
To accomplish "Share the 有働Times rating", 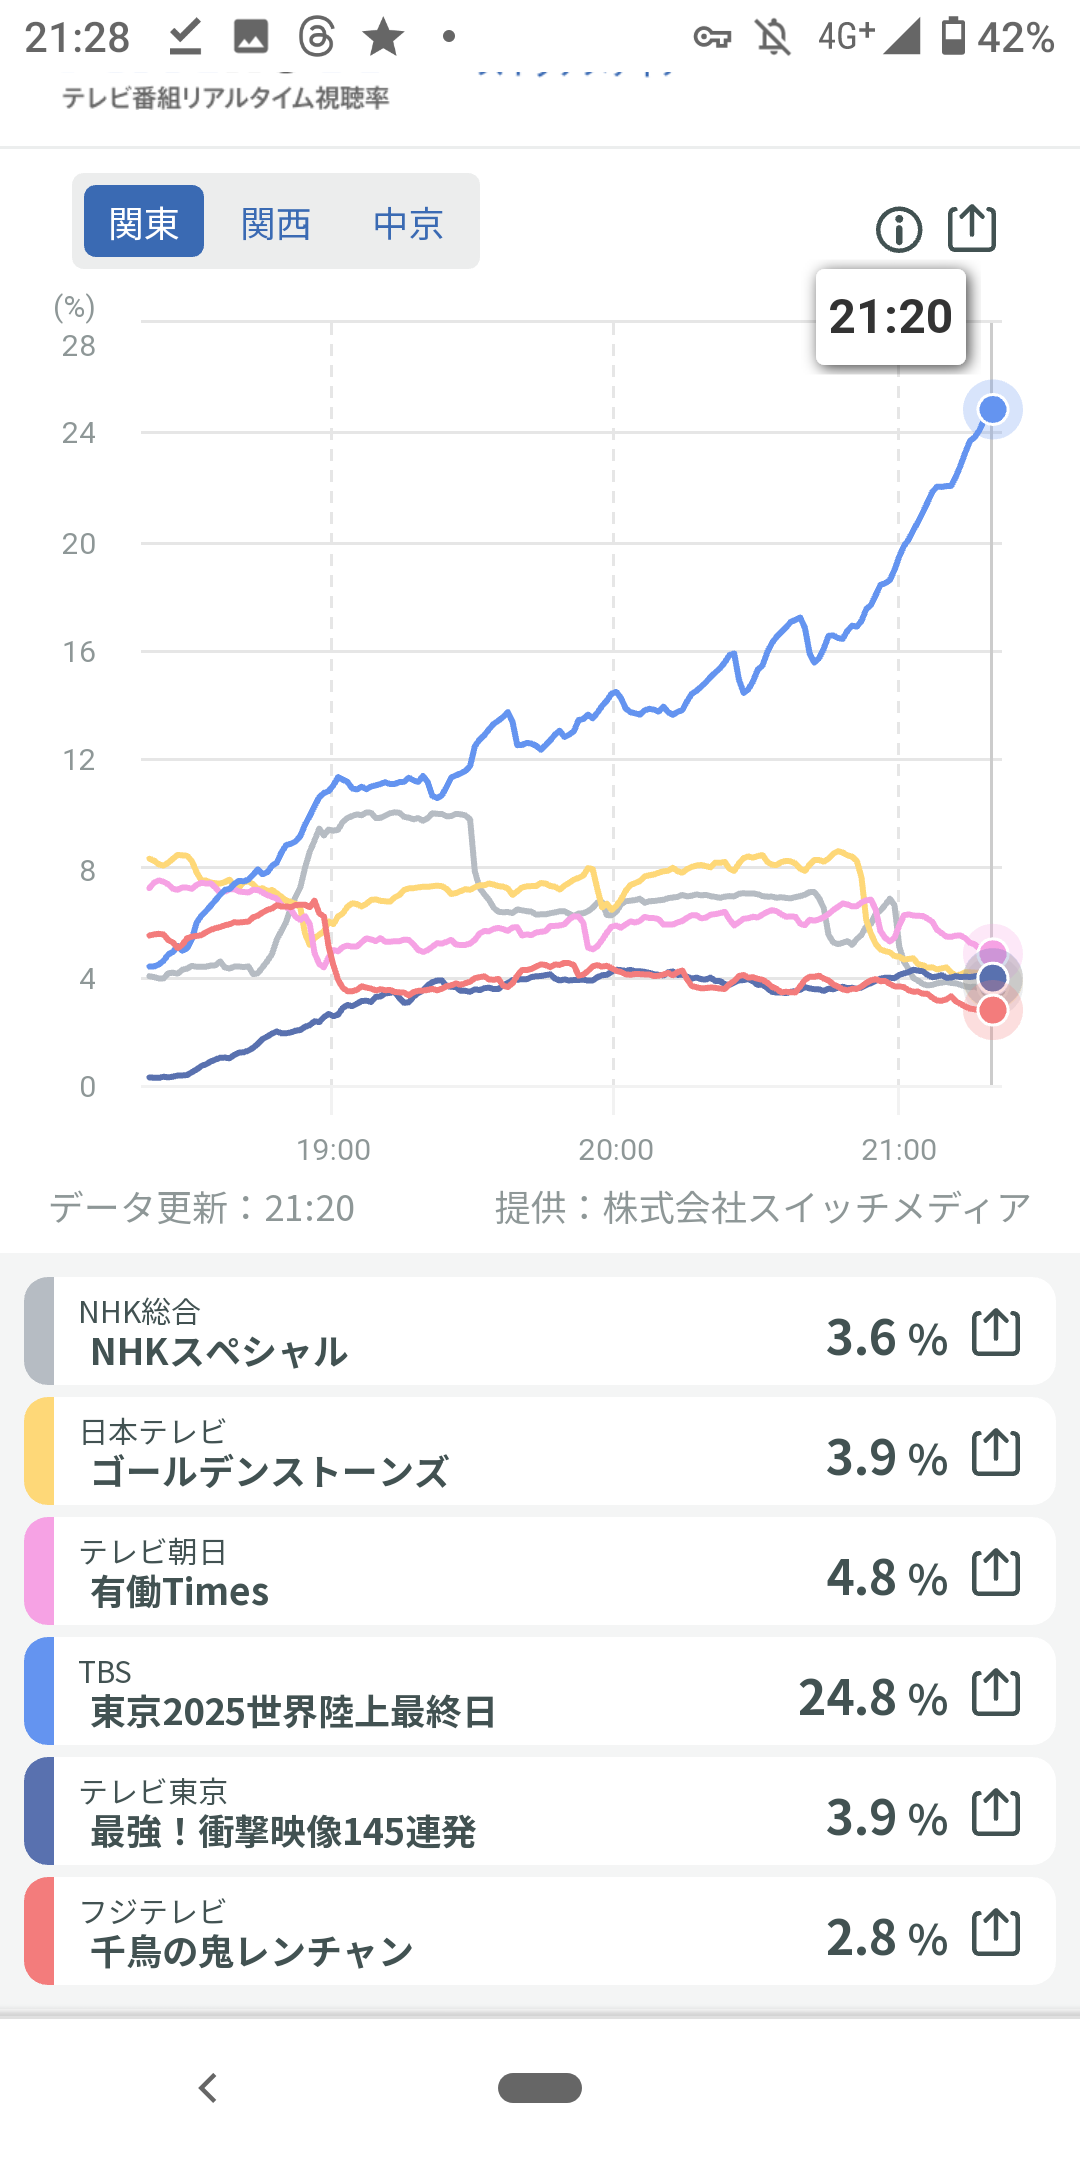I will coord(996,1573).
